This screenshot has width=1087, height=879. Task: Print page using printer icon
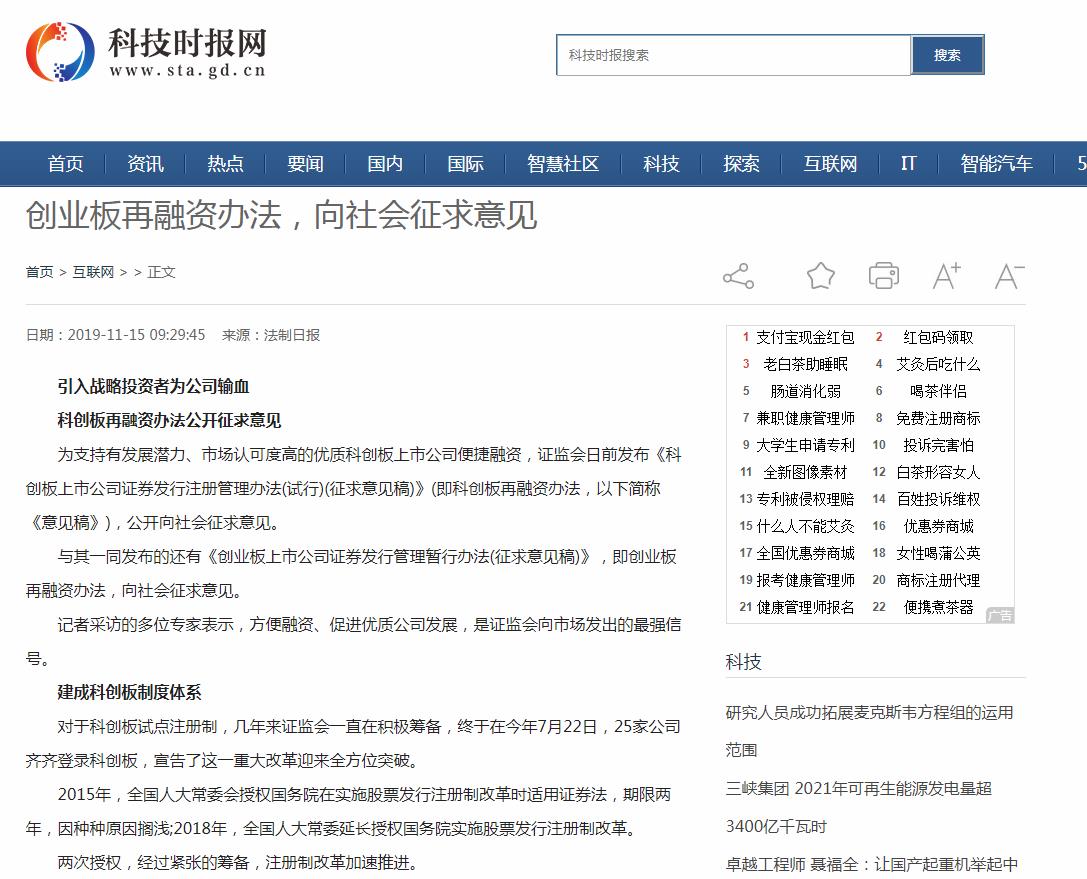[884, 275]
